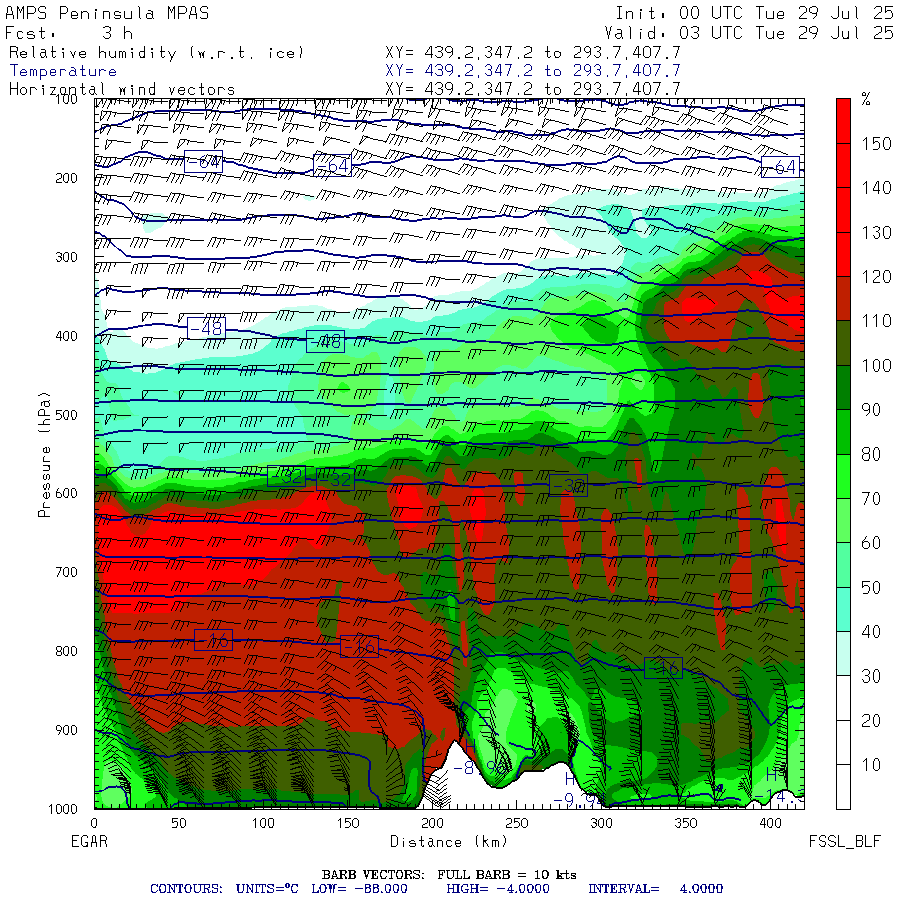This screenshot has width=900, height=900.
Task: Click the pressure axis tick label '500'
Action: (x=66, y=414)
